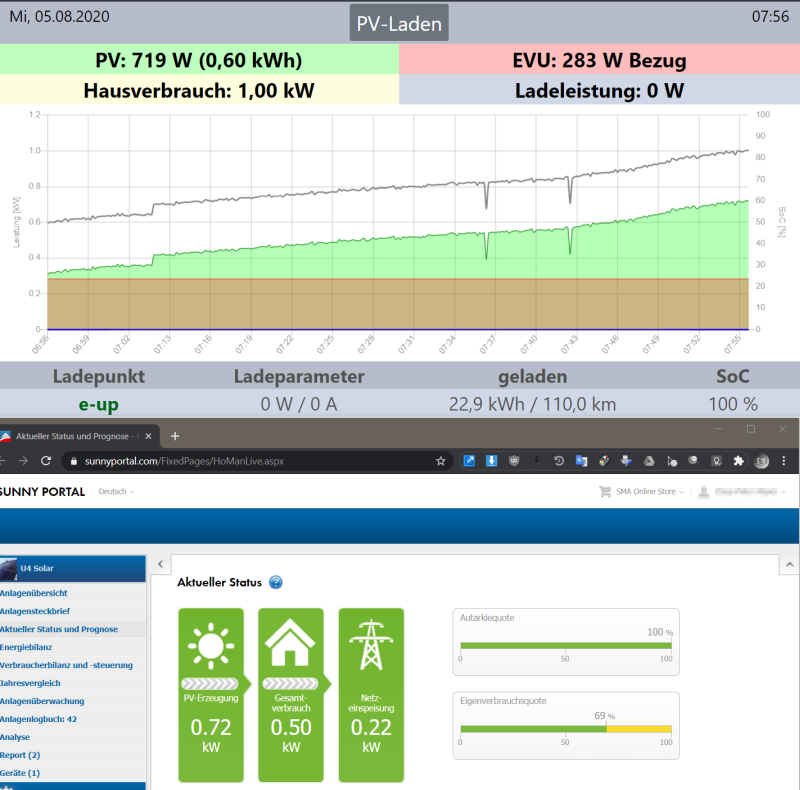Click the PV-Erzeugung sun tile
The image size is (800, 790).
point(211,695)
